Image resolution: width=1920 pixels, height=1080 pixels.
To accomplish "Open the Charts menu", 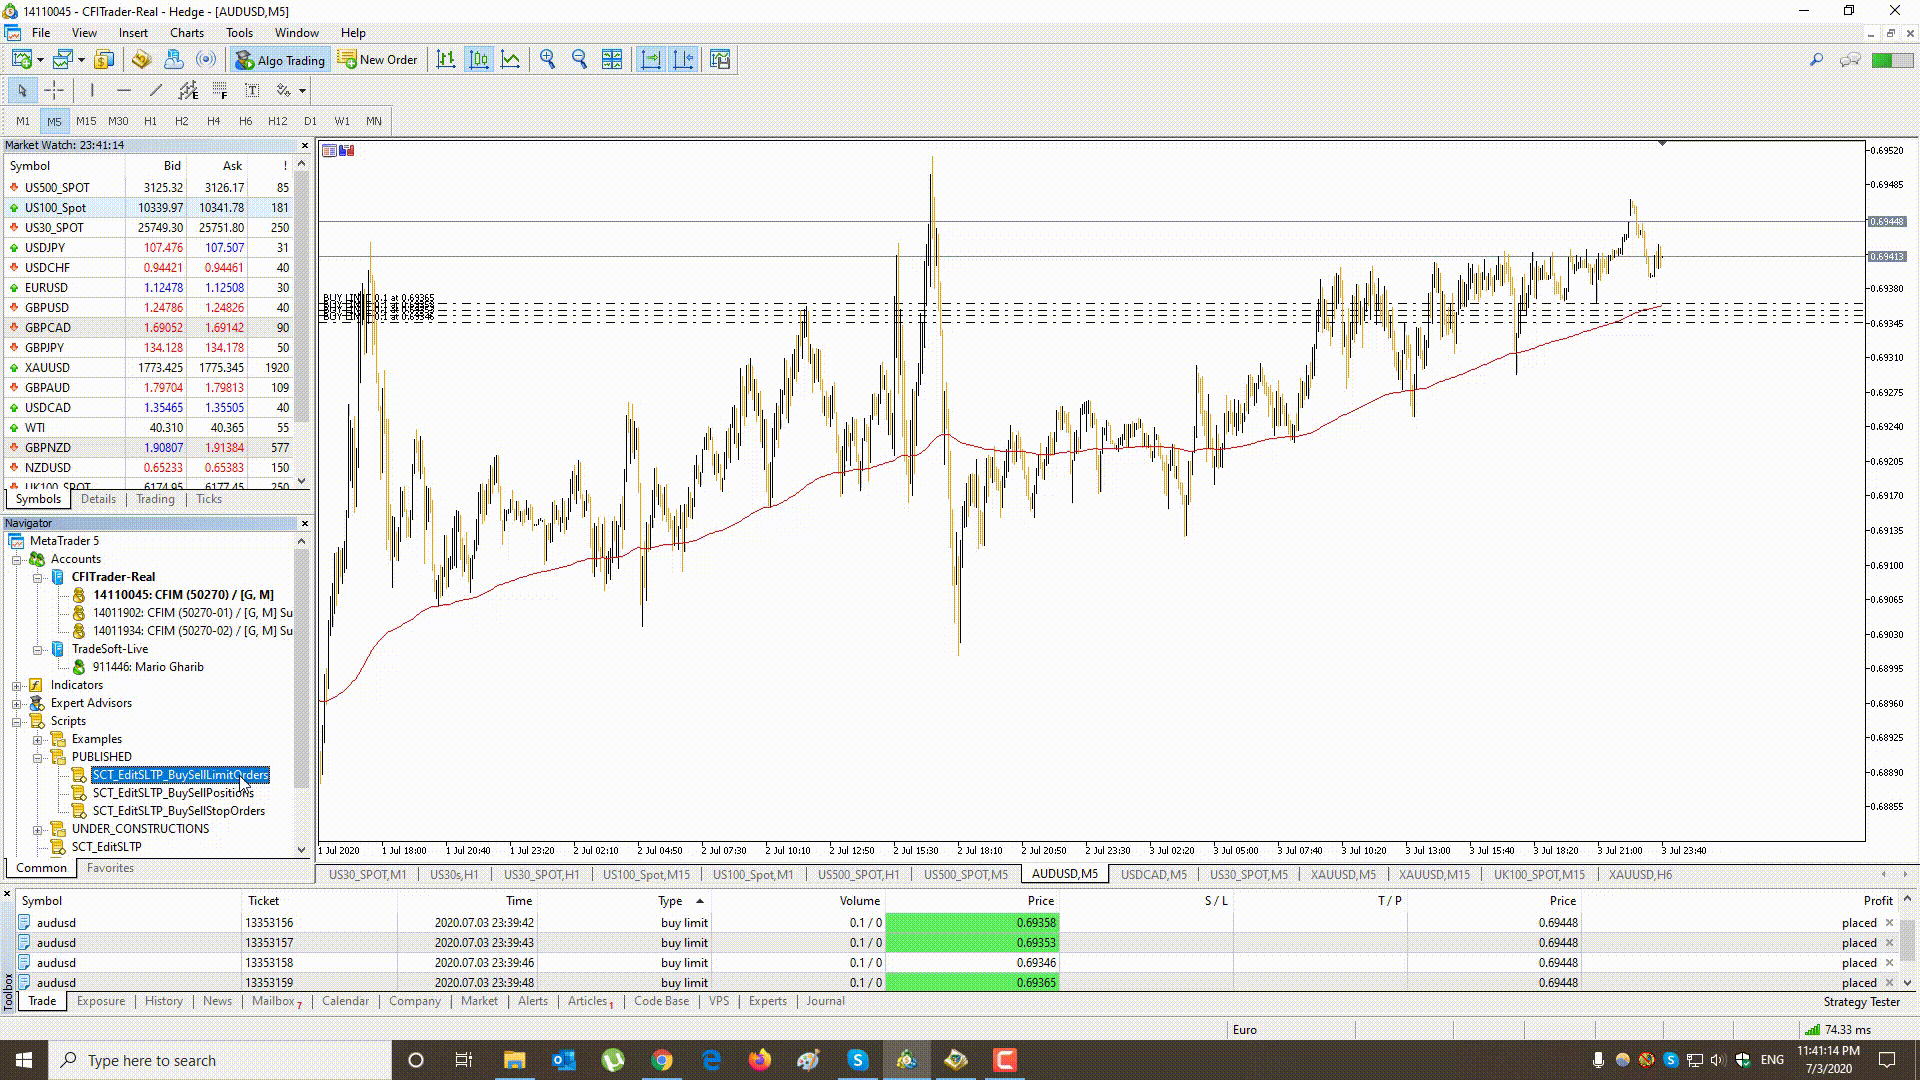I will point(187,32).
